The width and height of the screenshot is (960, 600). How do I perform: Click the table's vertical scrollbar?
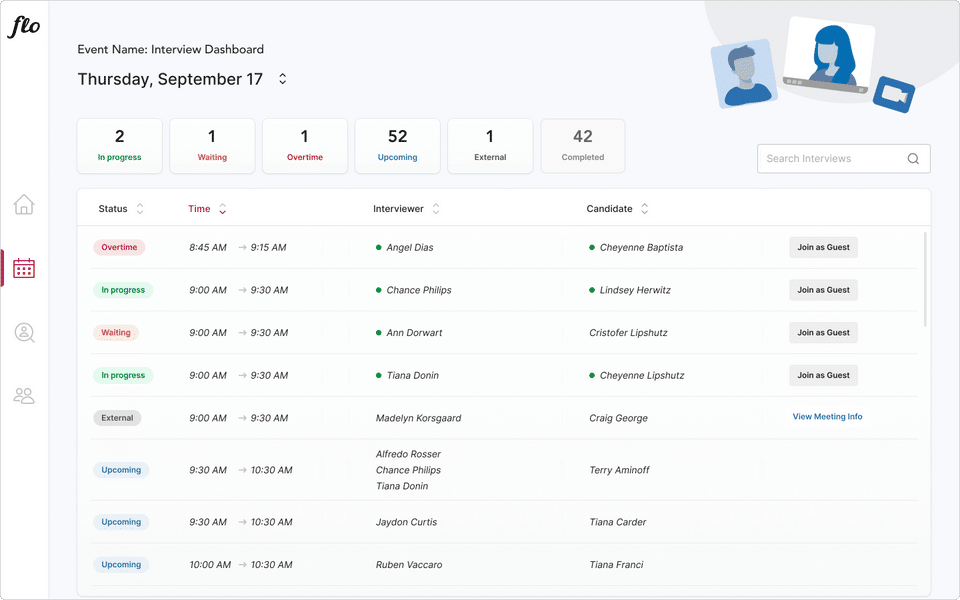(x=925, y=280)
